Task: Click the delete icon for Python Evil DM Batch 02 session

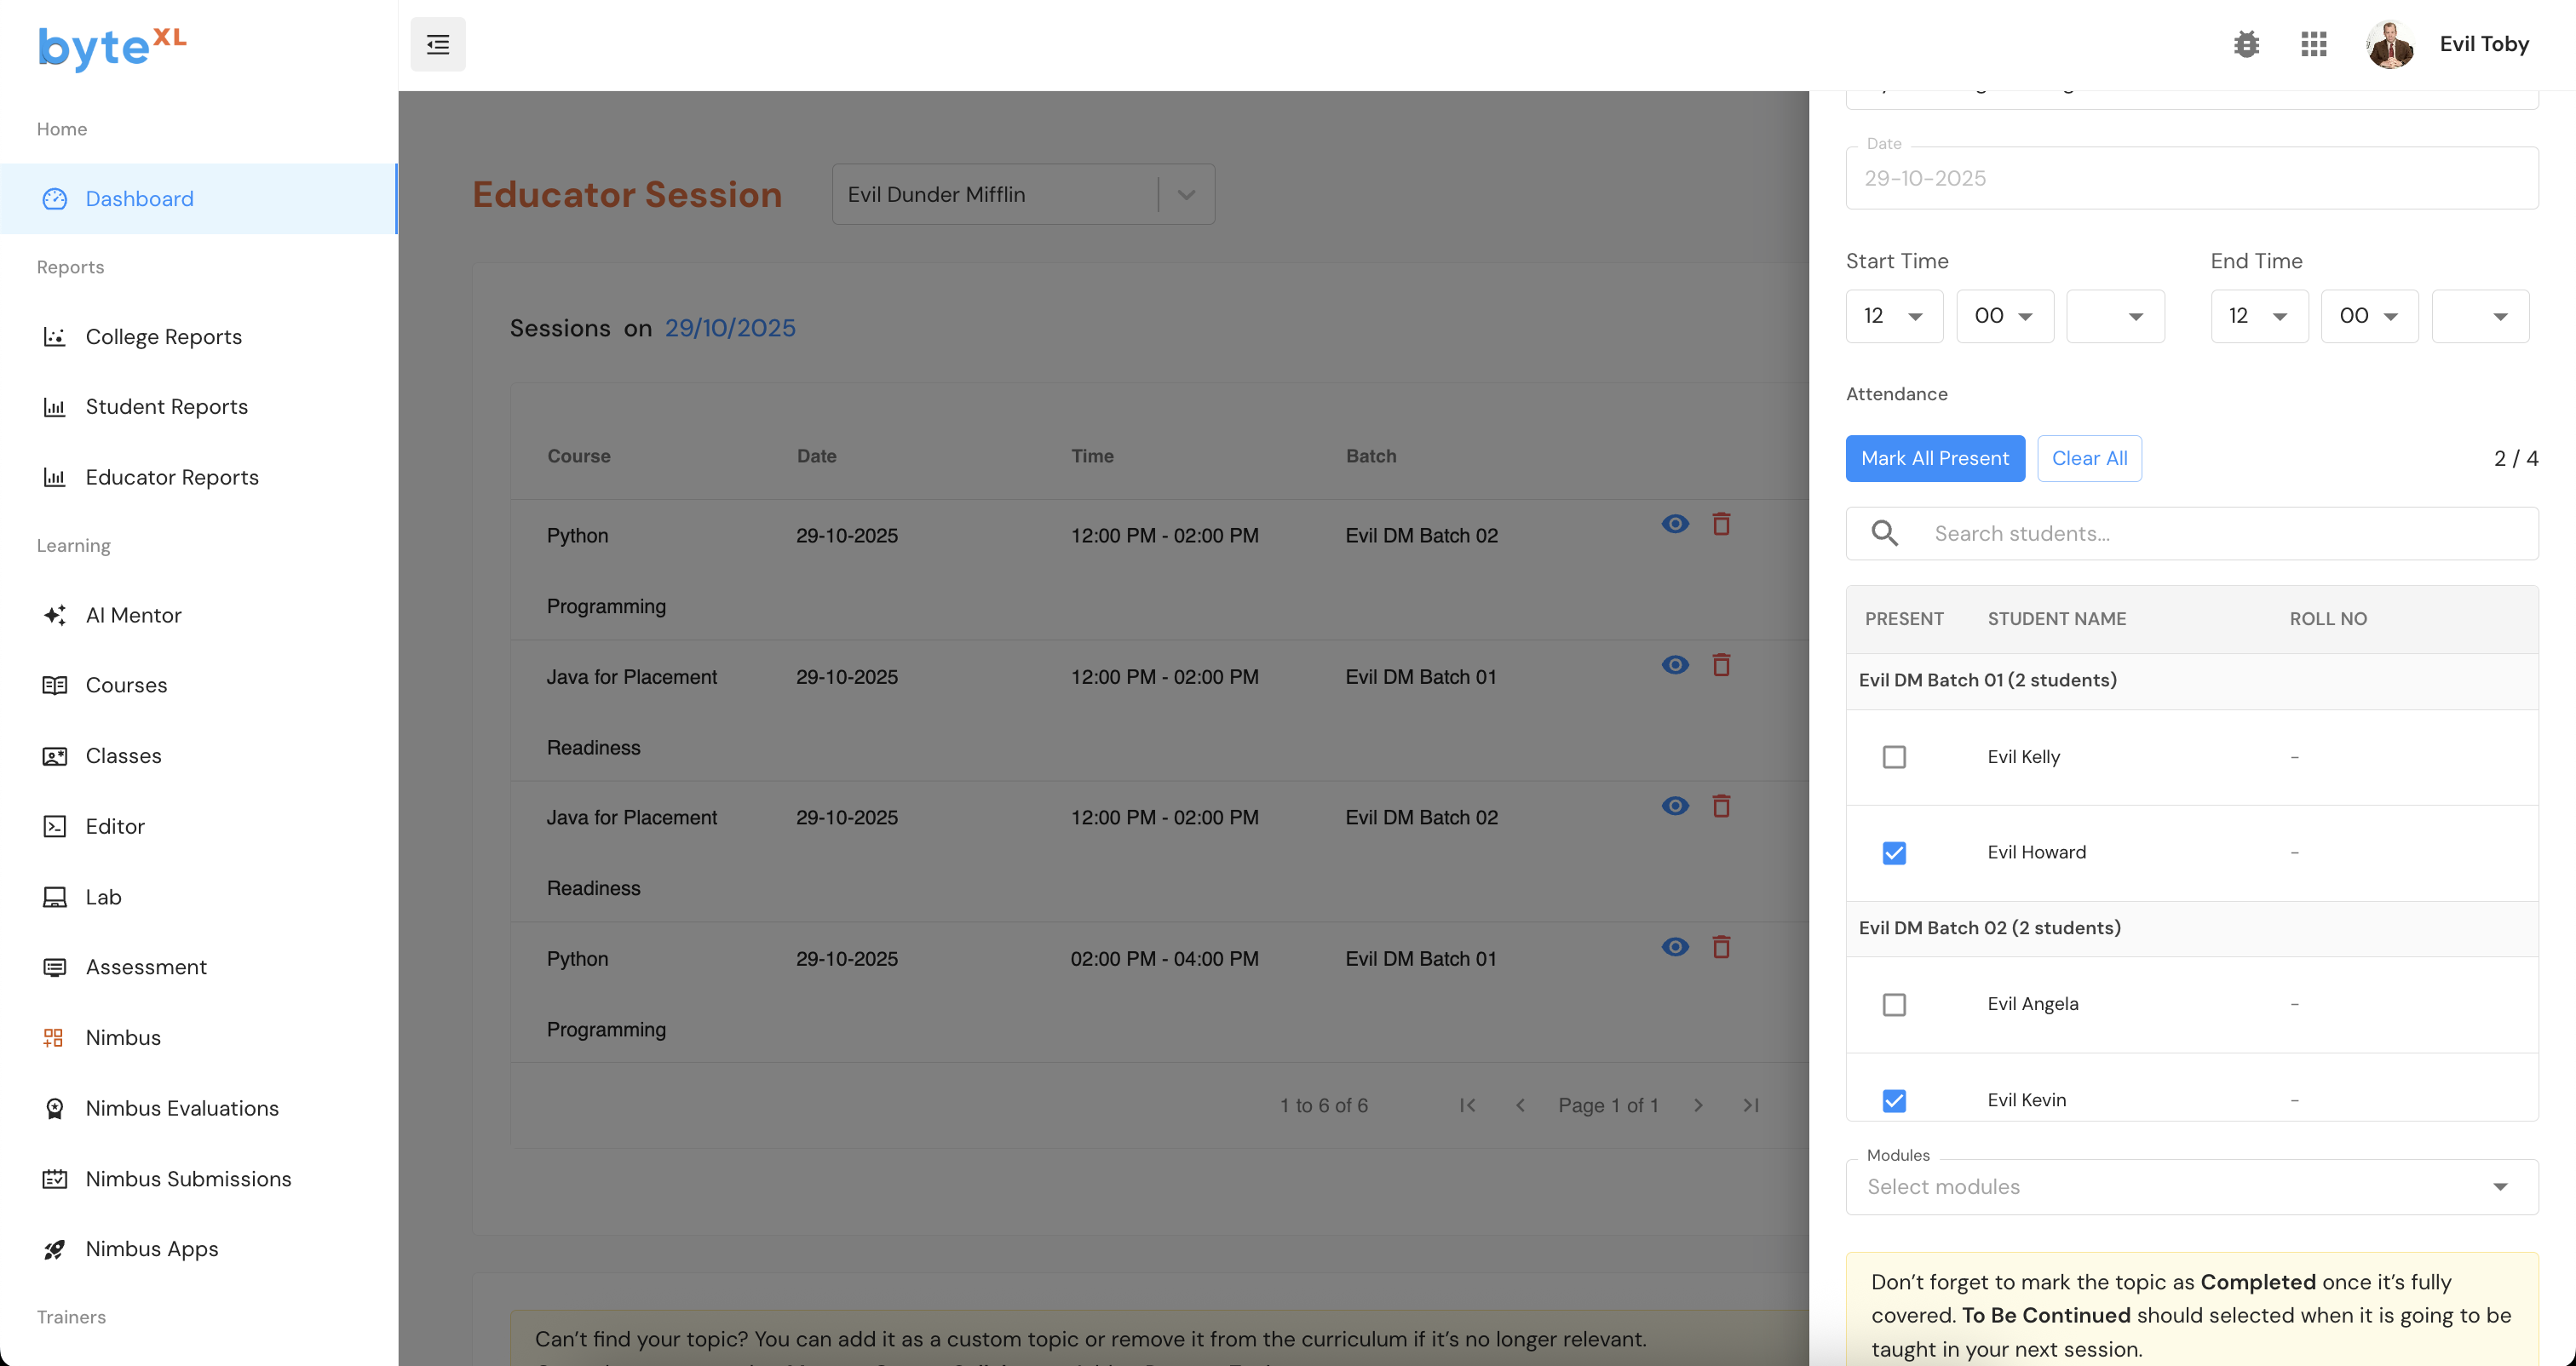Action: [x=1721, y=524]
